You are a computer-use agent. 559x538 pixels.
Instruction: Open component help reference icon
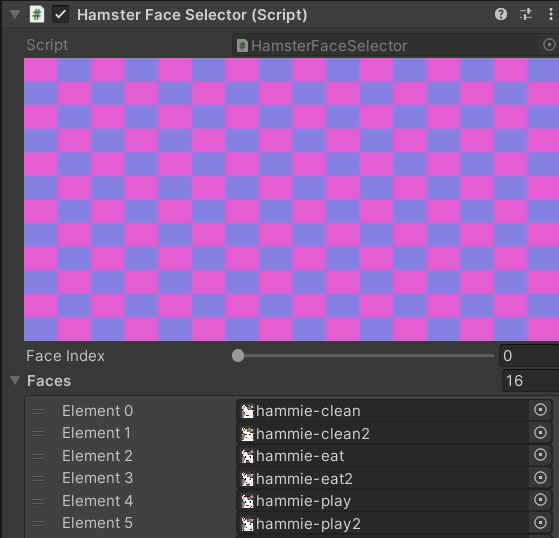point(501,14)
